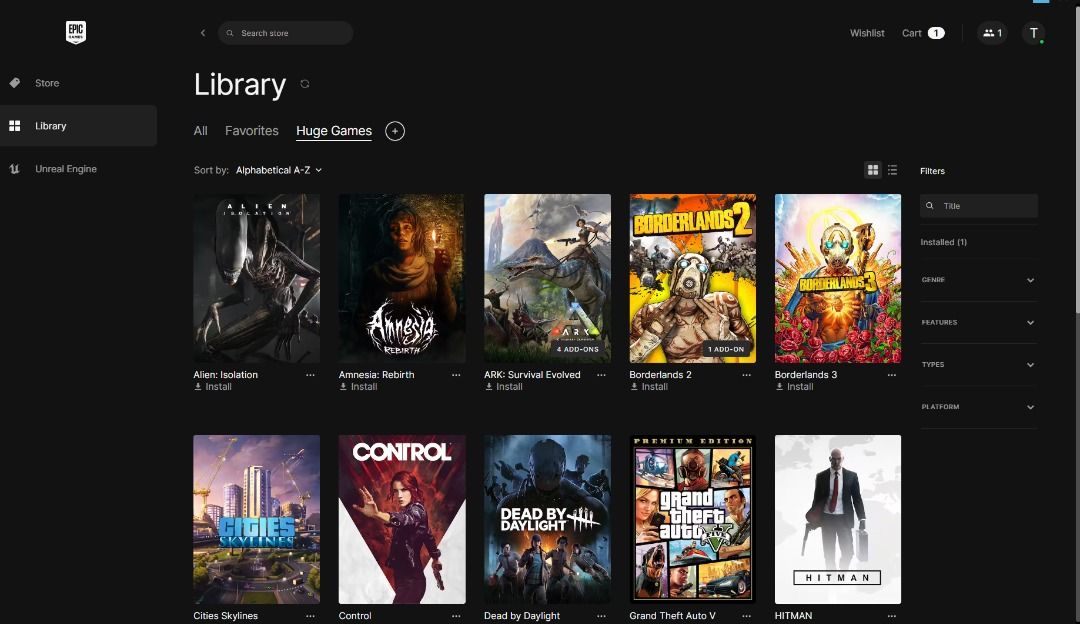The width and height of the screenshot is (1080, 624).
Task: Click the back arrow beside search
Action: pos(203,33)
